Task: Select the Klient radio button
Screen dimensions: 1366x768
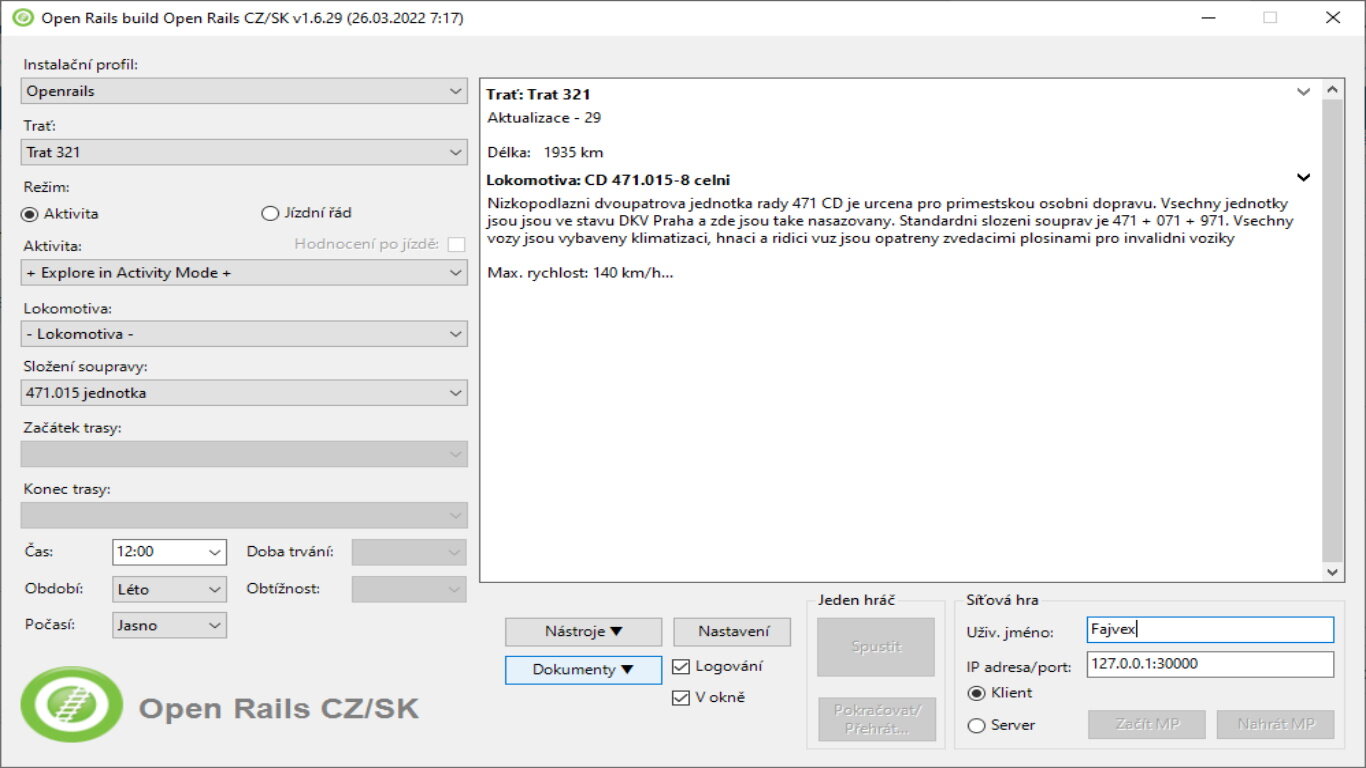Action: point(976,694)
